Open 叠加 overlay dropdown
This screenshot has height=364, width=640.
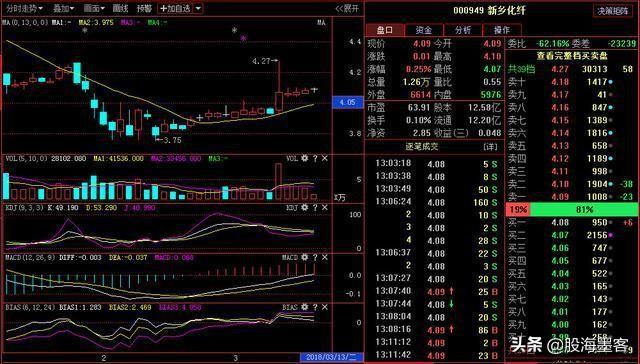[x=64, y=8]
